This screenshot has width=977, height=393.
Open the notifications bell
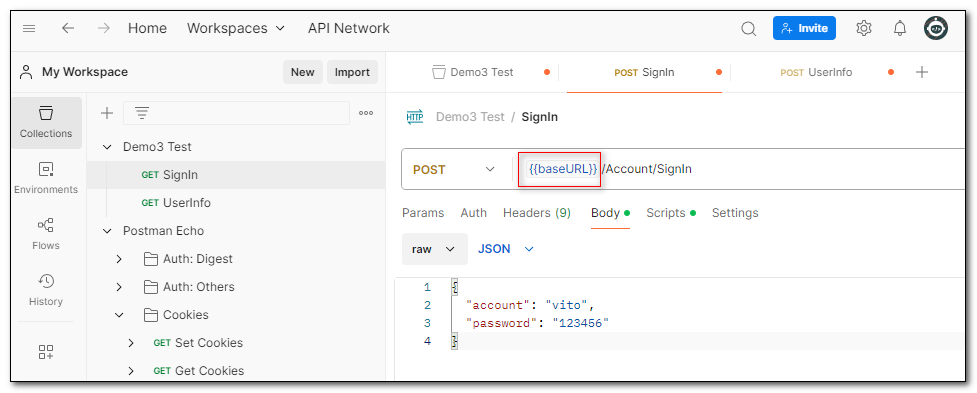click(900, 29)
